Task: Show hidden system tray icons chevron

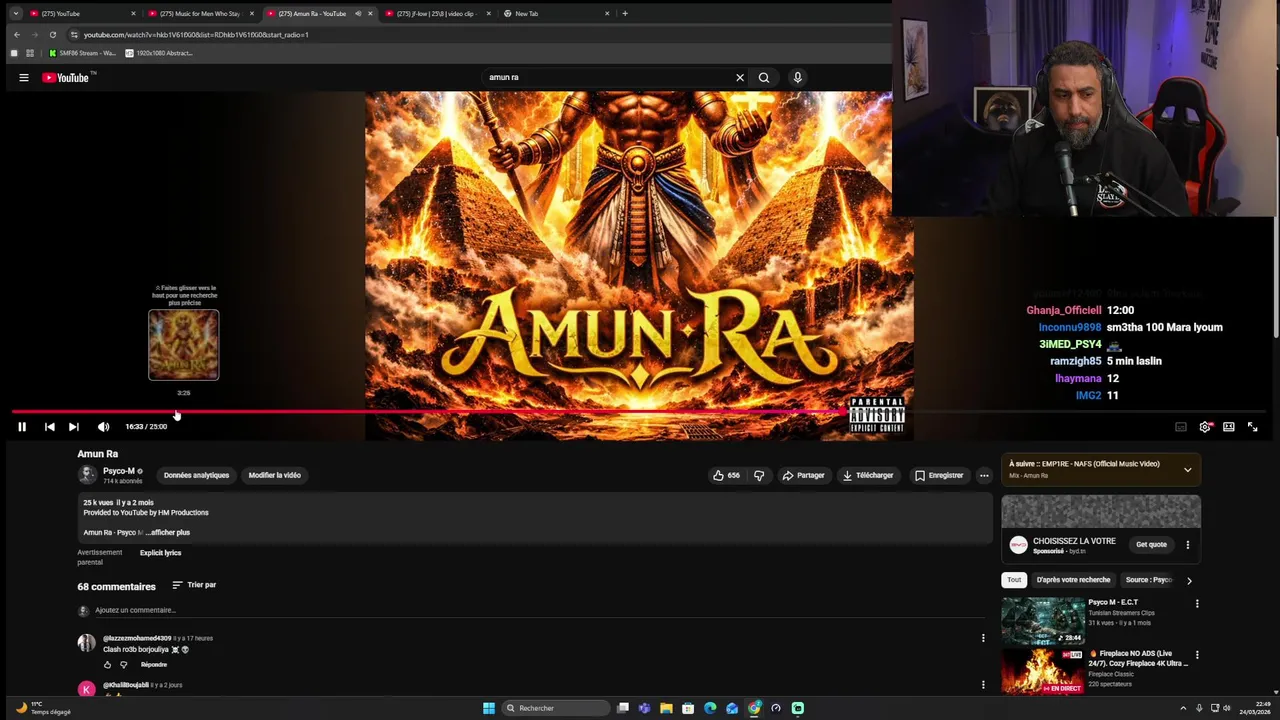Action: pyautogui.click(x=1183, y=708)
